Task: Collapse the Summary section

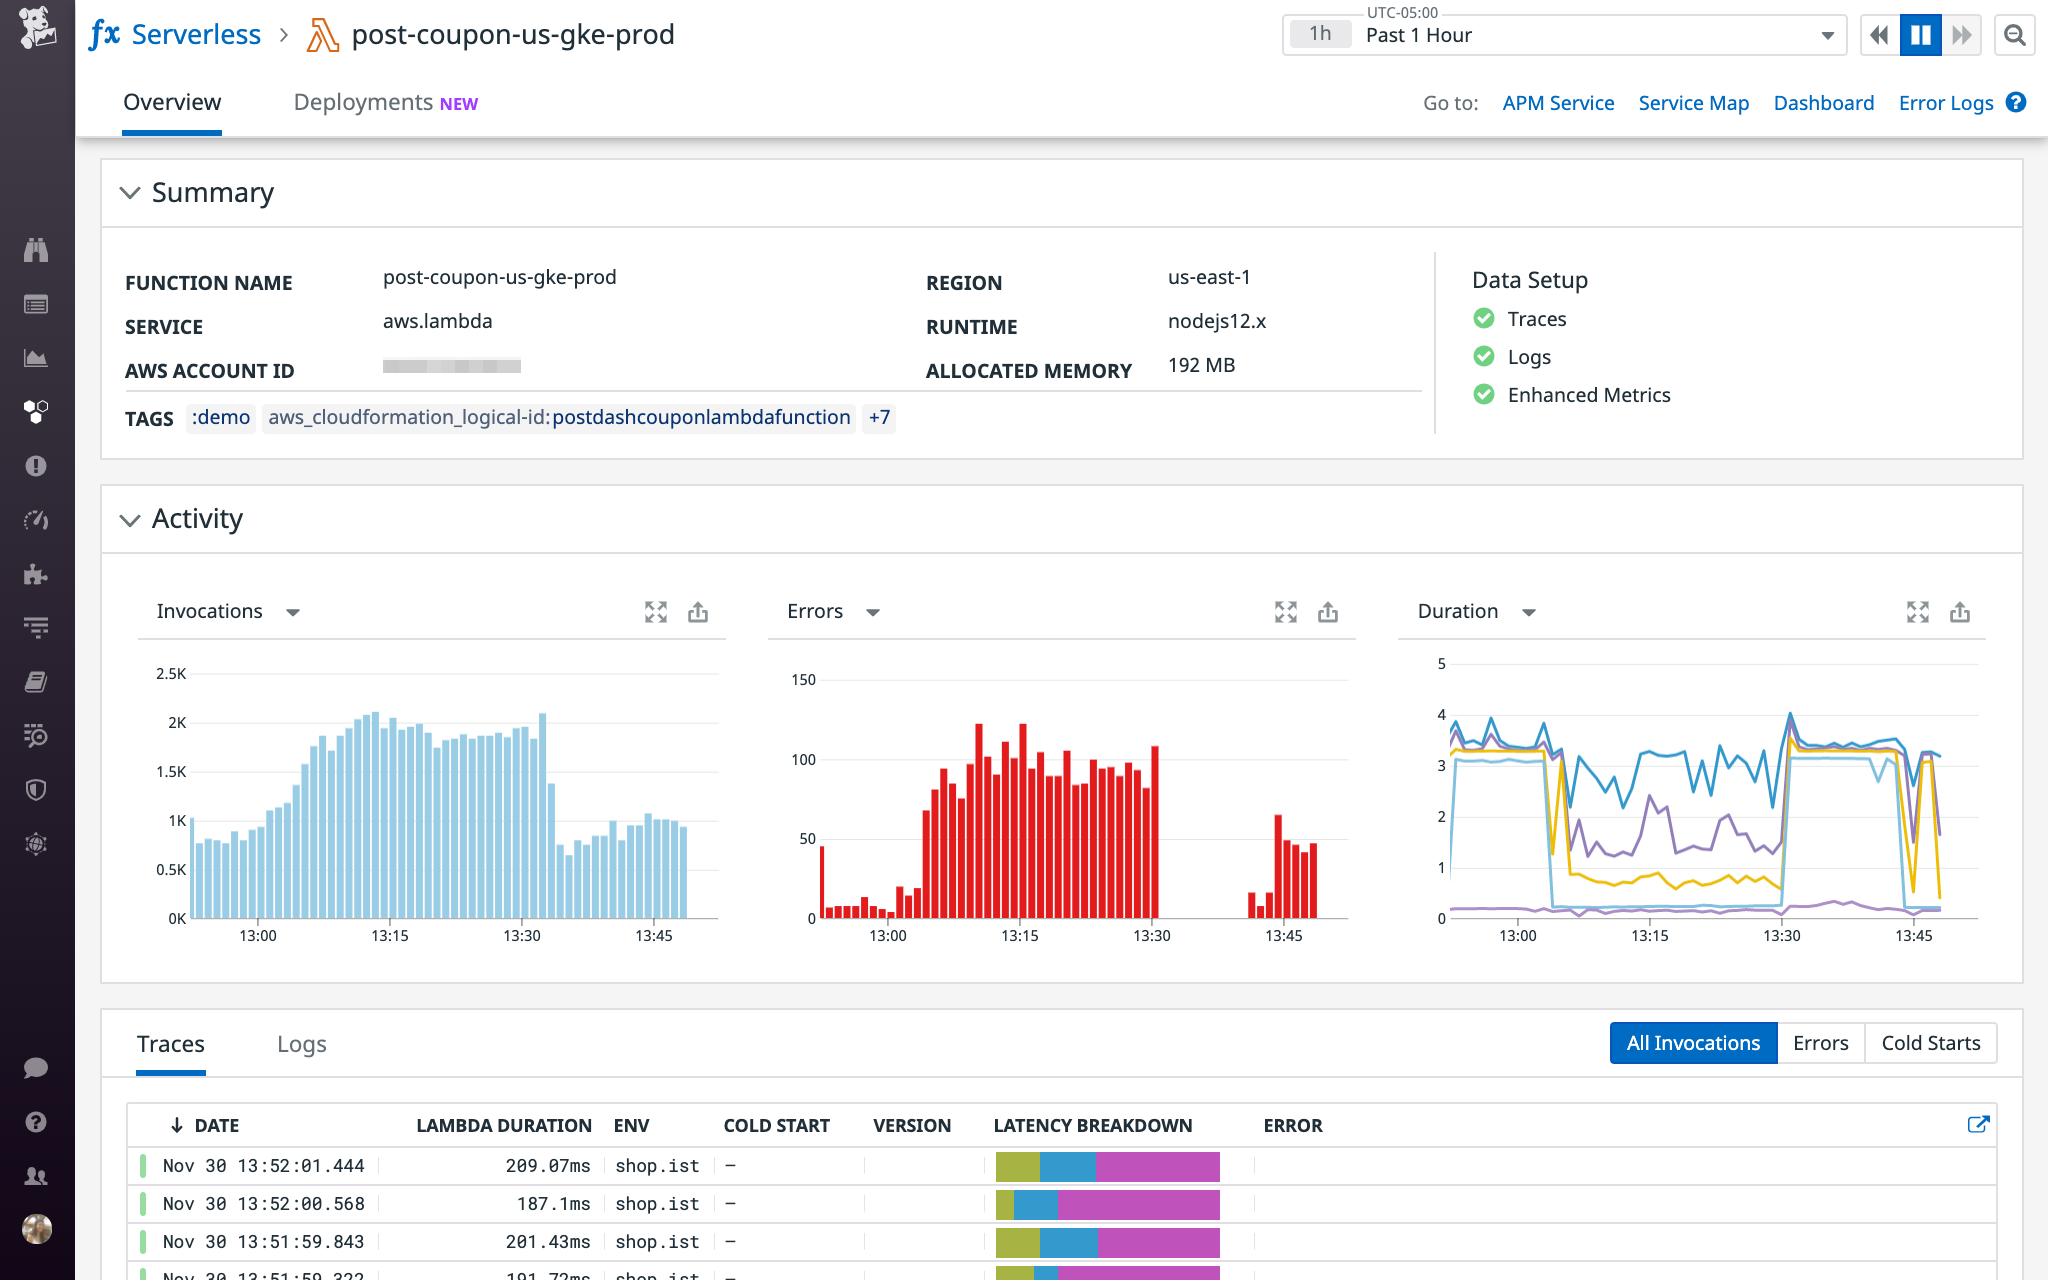Action: point(130,192)
